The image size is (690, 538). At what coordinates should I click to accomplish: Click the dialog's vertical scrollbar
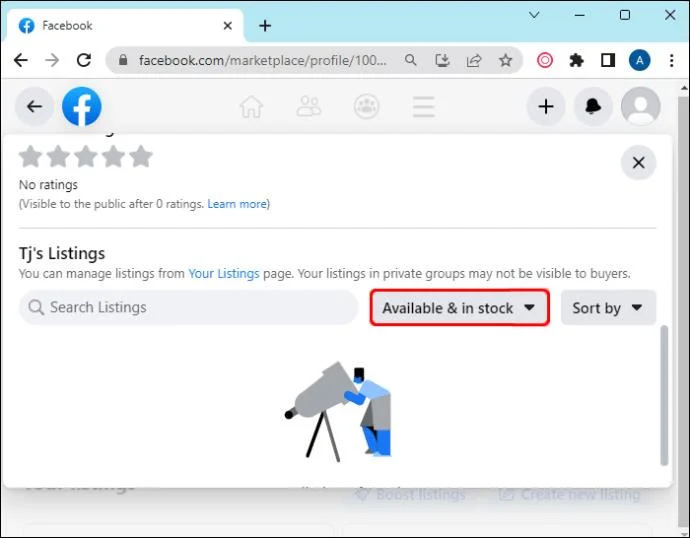[664, 395]
